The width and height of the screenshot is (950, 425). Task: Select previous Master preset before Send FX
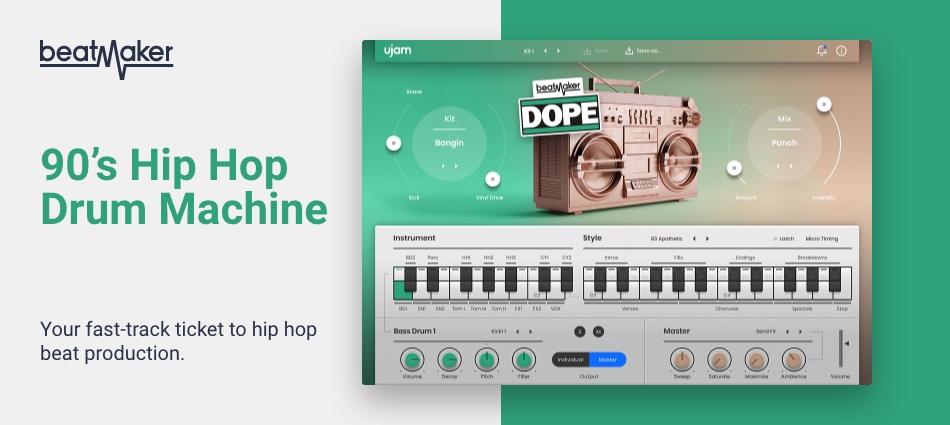coord(786,332)
